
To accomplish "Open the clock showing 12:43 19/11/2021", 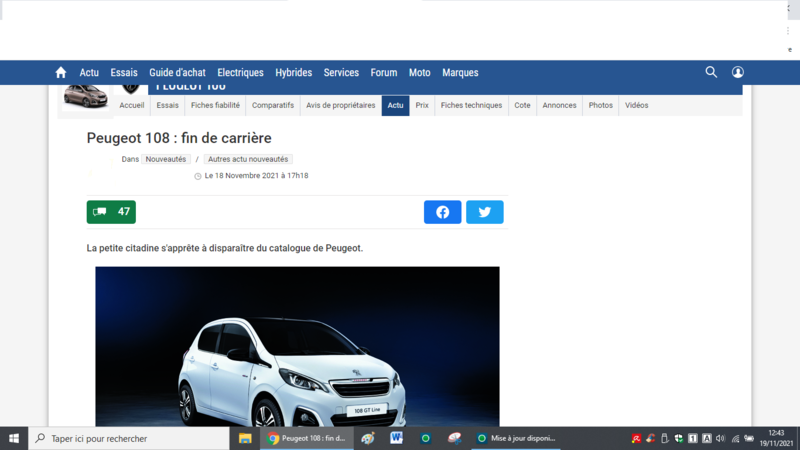I will click(776, 438).
